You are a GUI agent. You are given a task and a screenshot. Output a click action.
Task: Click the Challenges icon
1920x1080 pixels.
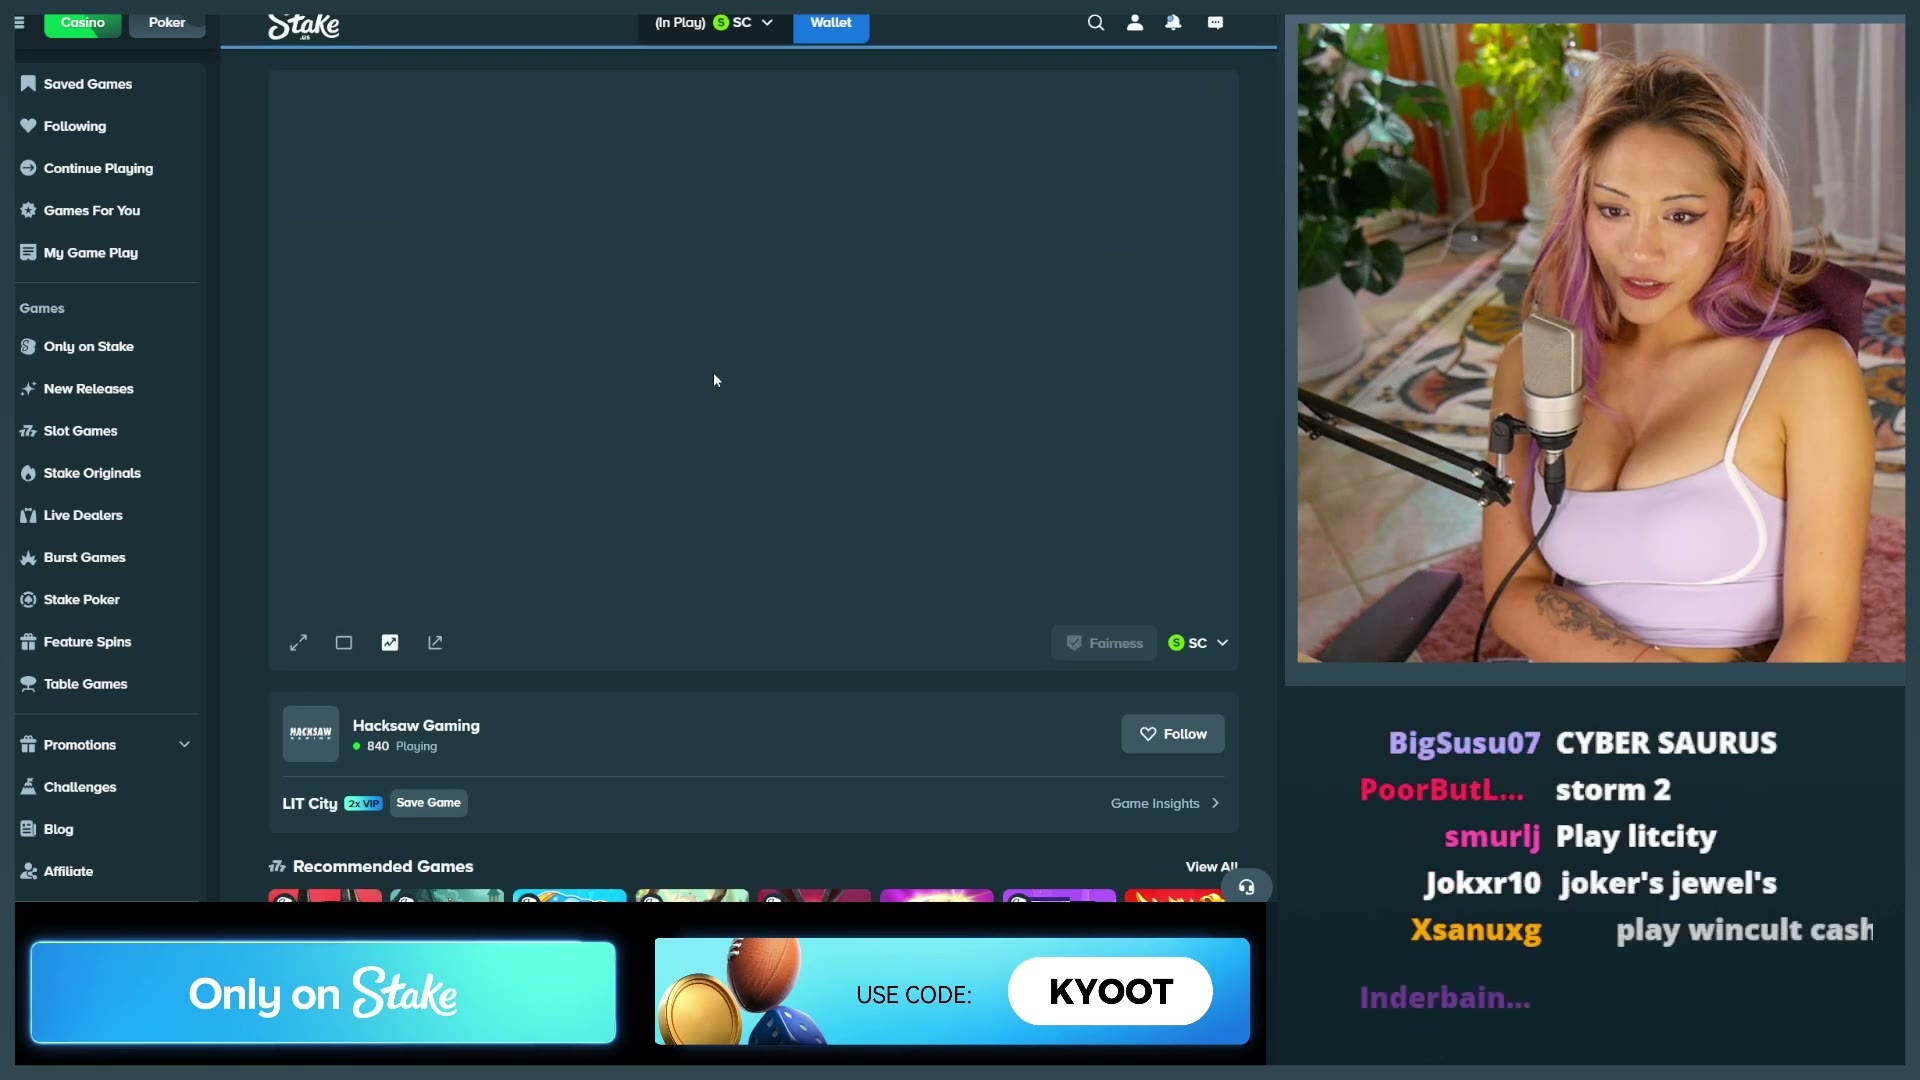tap(28, 787)
